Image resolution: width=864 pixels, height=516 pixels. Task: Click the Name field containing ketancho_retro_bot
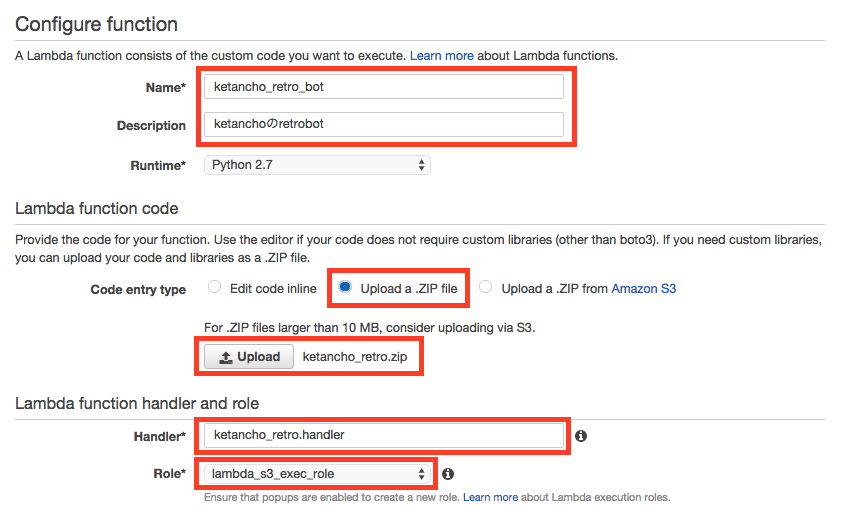pyautogui.click(x=384, y=87)
